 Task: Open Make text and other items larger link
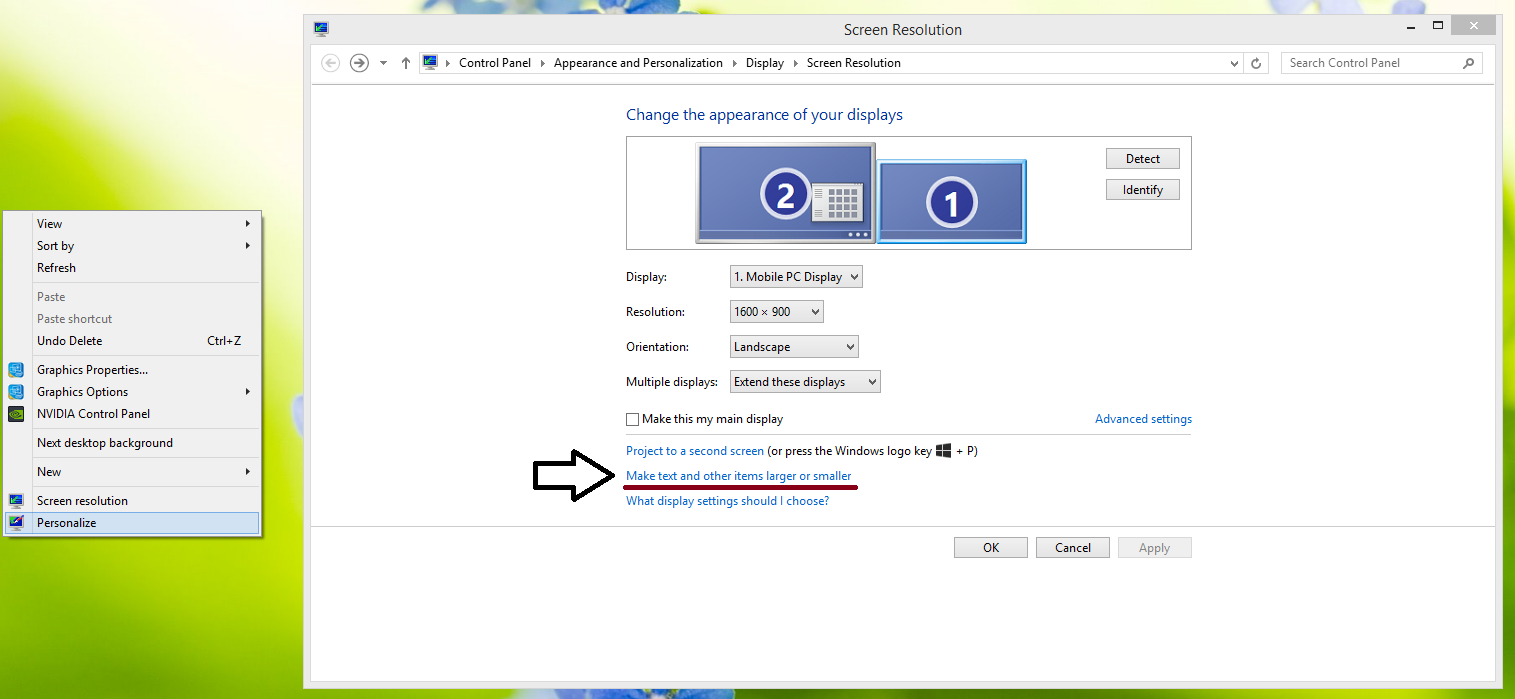click(x=739, y=476)
